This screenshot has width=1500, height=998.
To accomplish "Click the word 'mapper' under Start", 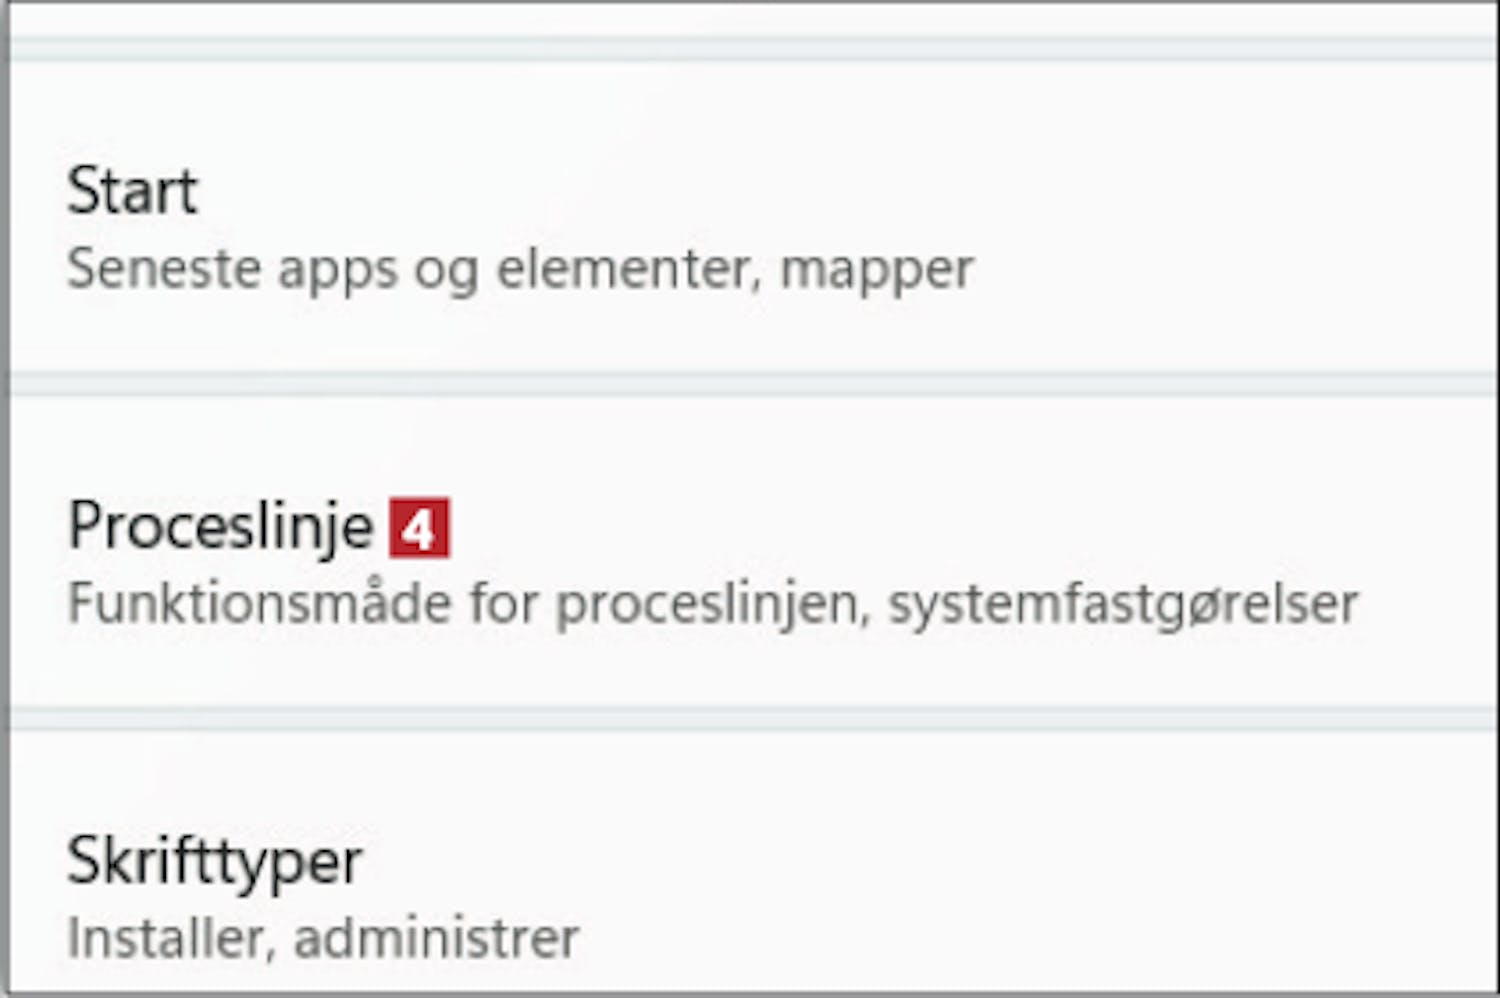I will 876,271.
